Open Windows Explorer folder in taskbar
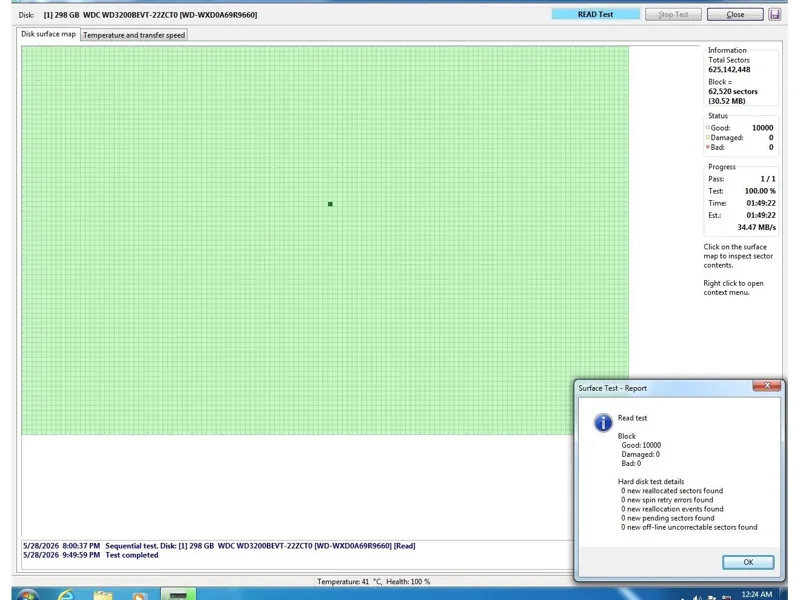The image size is (800, 600). click(x=103, y=595)
